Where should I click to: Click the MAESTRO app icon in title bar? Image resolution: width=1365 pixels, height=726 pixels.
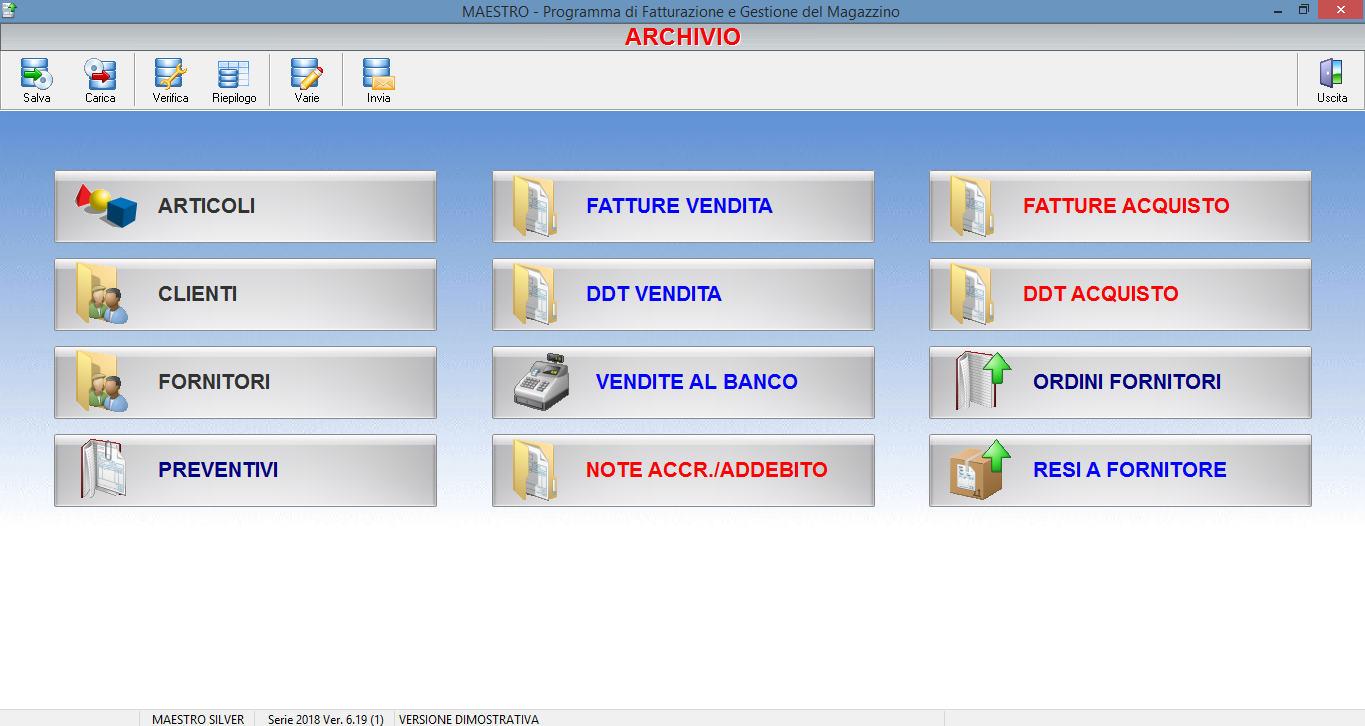click(10, 11)
